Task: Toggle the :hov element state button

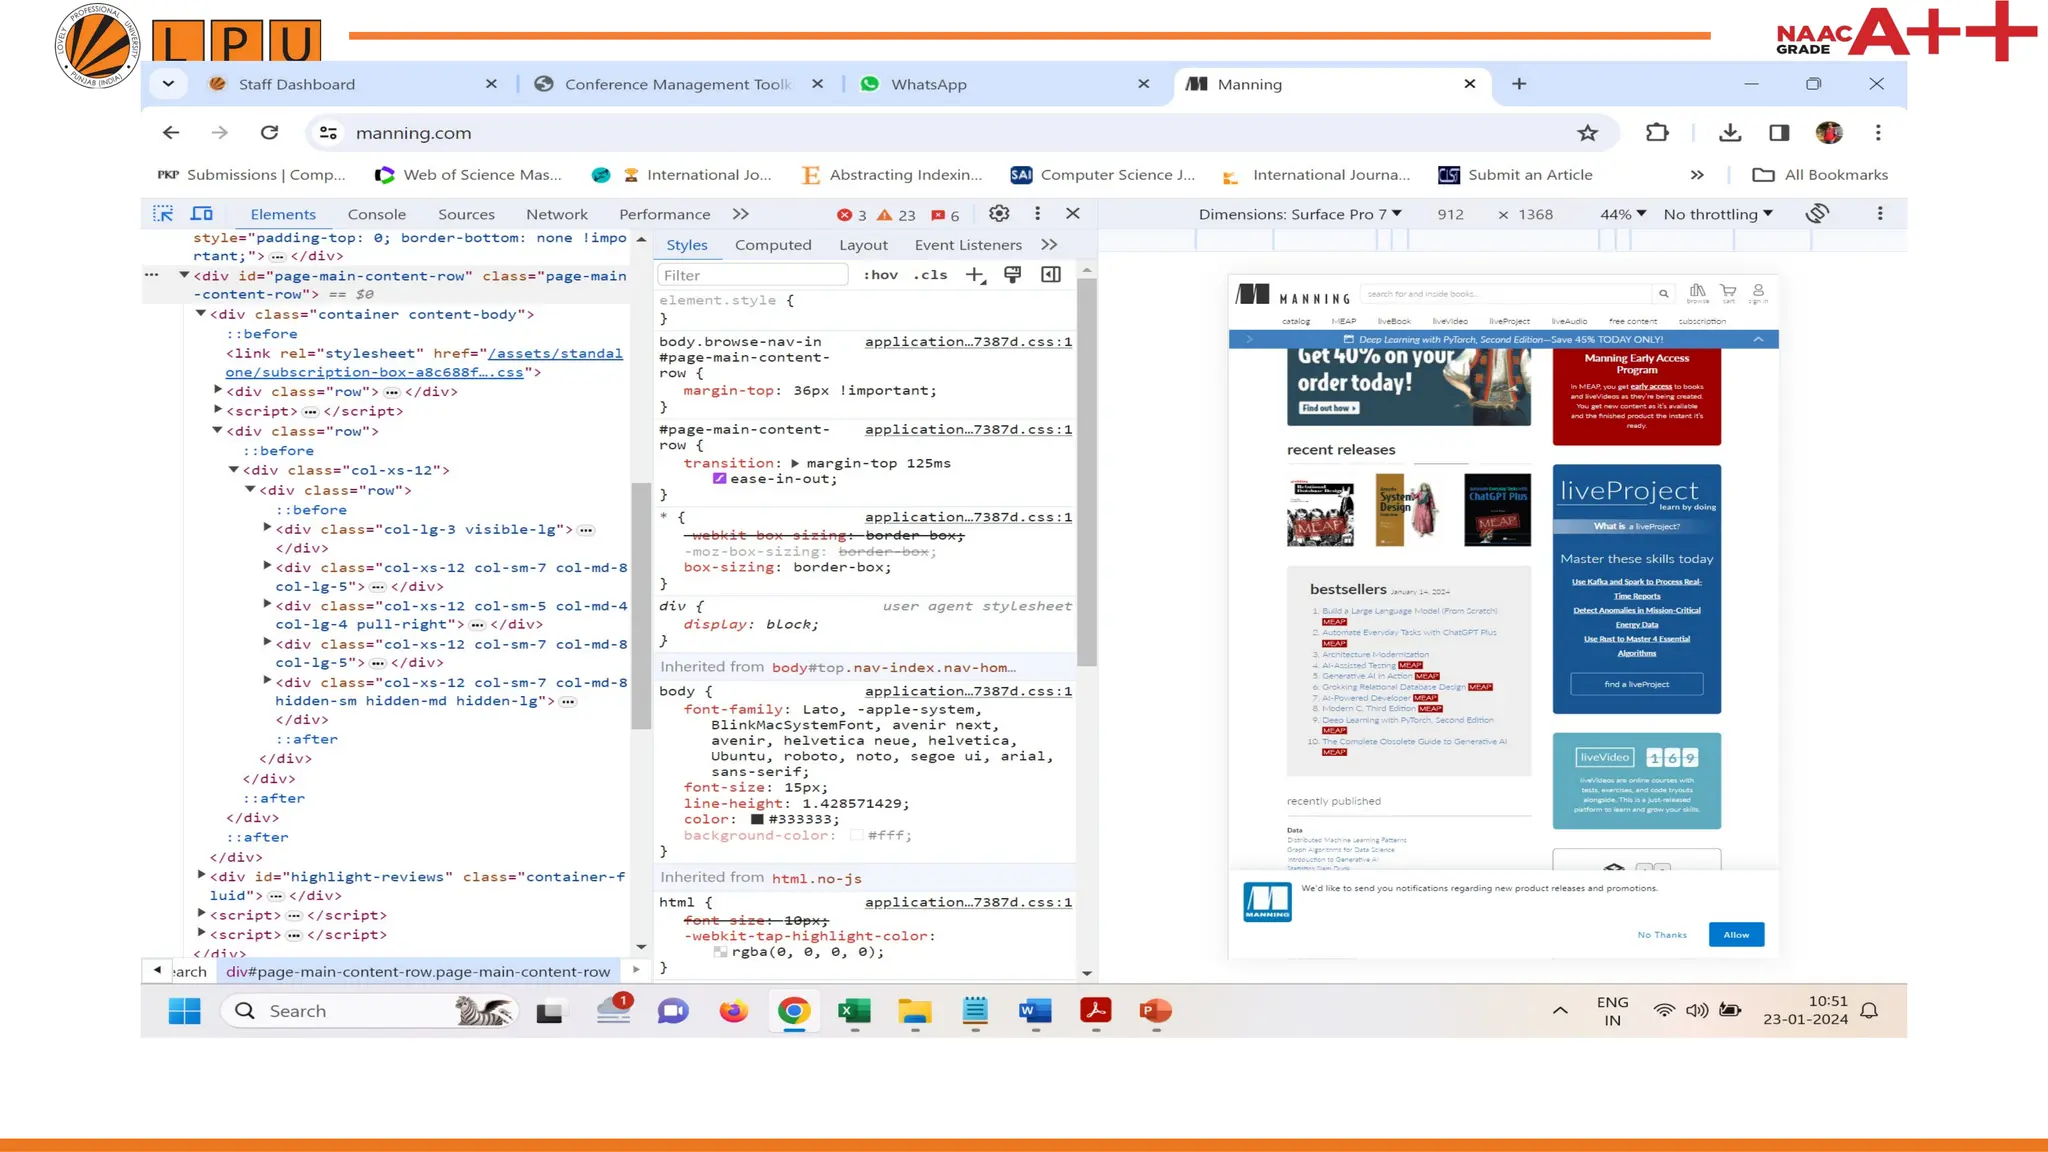Action: [880, 275]
